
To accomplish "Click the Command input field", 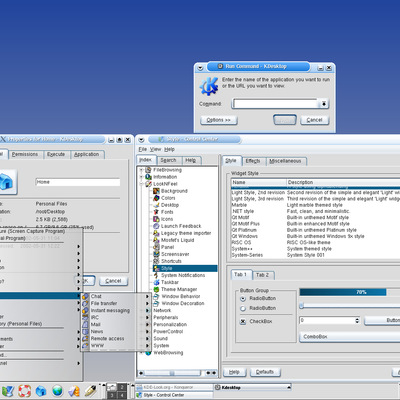I will [x=275, y=104].
